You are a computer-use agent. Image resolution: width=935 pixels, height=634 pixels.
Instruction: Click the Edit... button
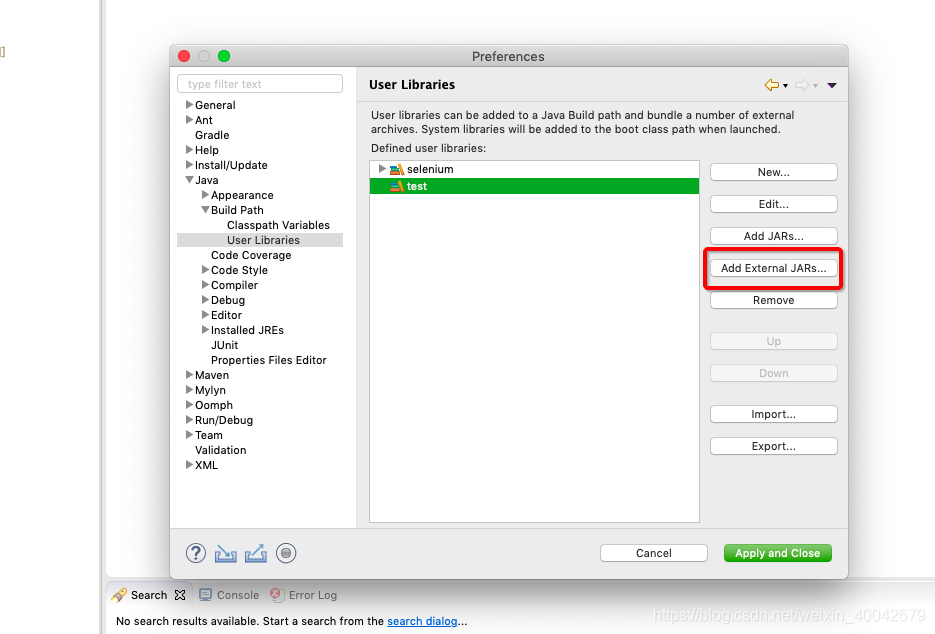(773, 205)
